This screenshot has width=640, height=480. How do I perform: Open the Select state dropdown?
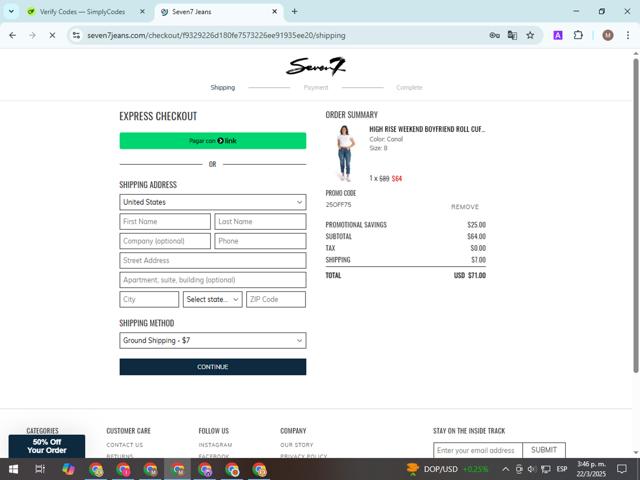coord(212,300)
